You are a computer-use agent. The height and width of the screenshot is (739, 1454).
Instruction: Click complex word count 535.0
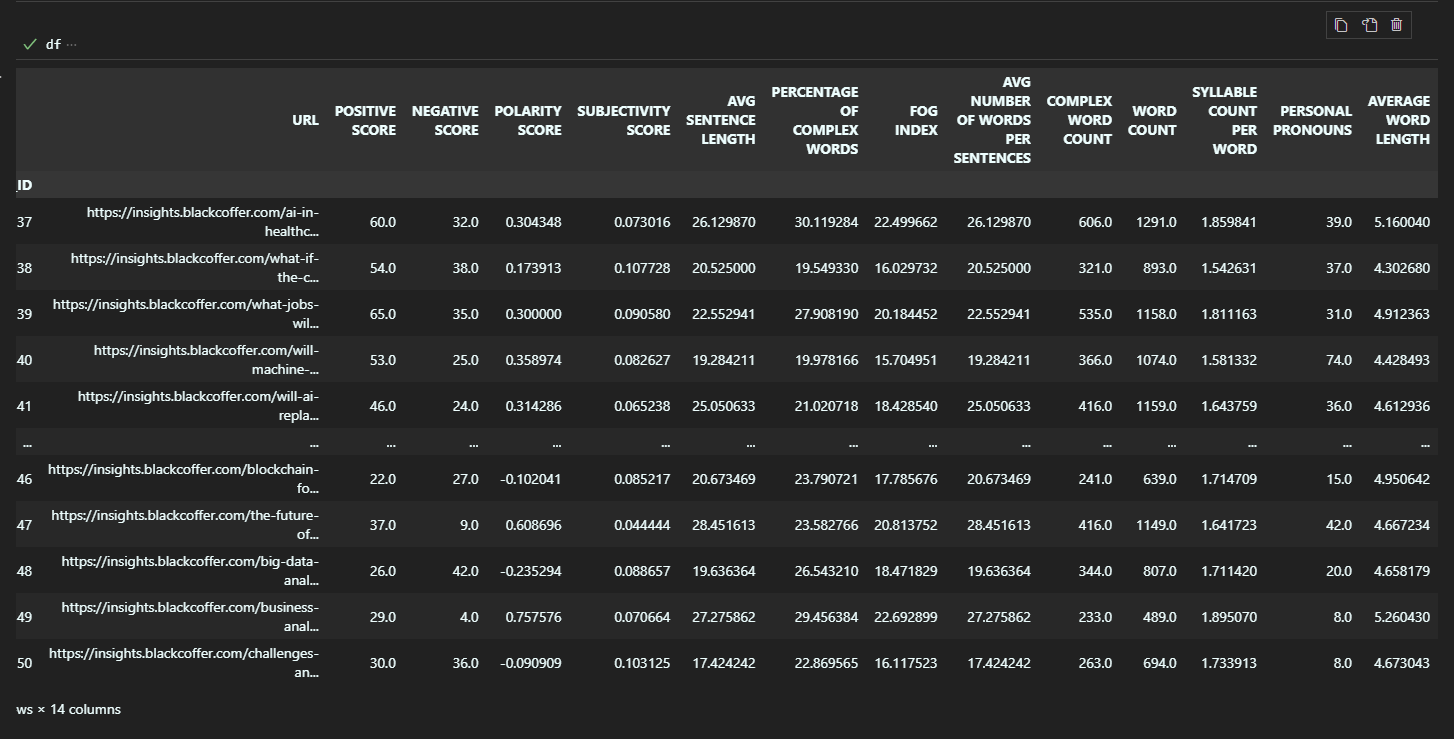(1094, 314)
